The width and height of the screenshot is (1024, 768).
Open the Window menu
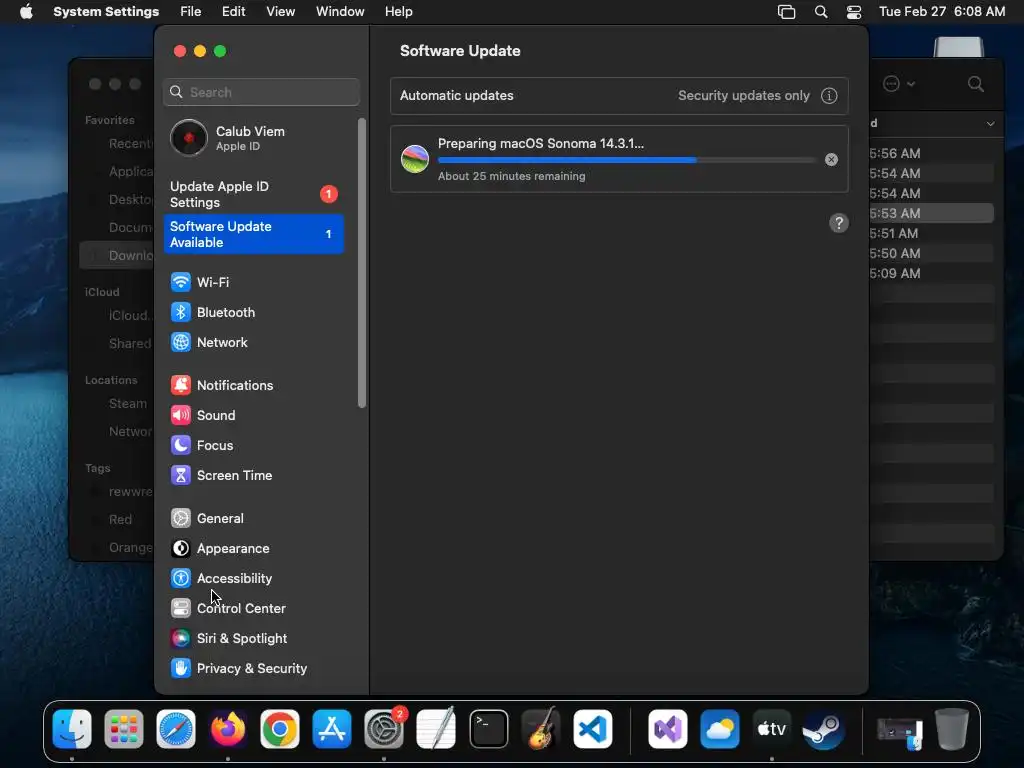tap(340, 12)
